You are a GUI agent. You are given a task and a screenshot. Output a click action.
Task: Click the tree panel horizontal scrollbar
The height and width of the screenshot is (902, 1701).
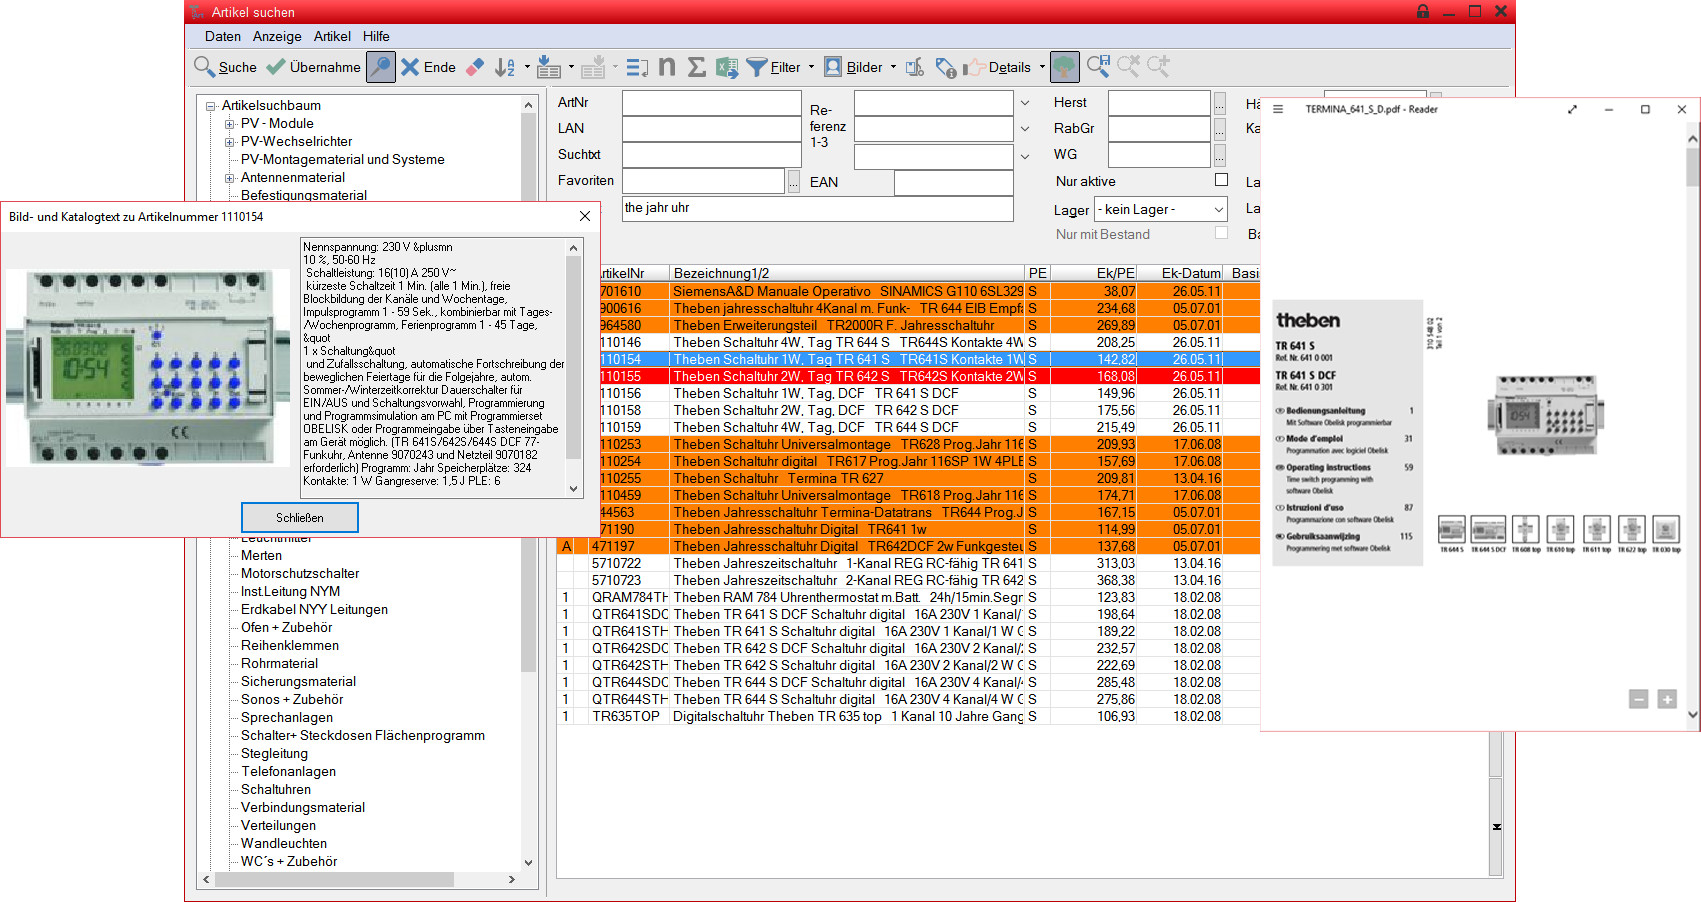pos(359,879)
